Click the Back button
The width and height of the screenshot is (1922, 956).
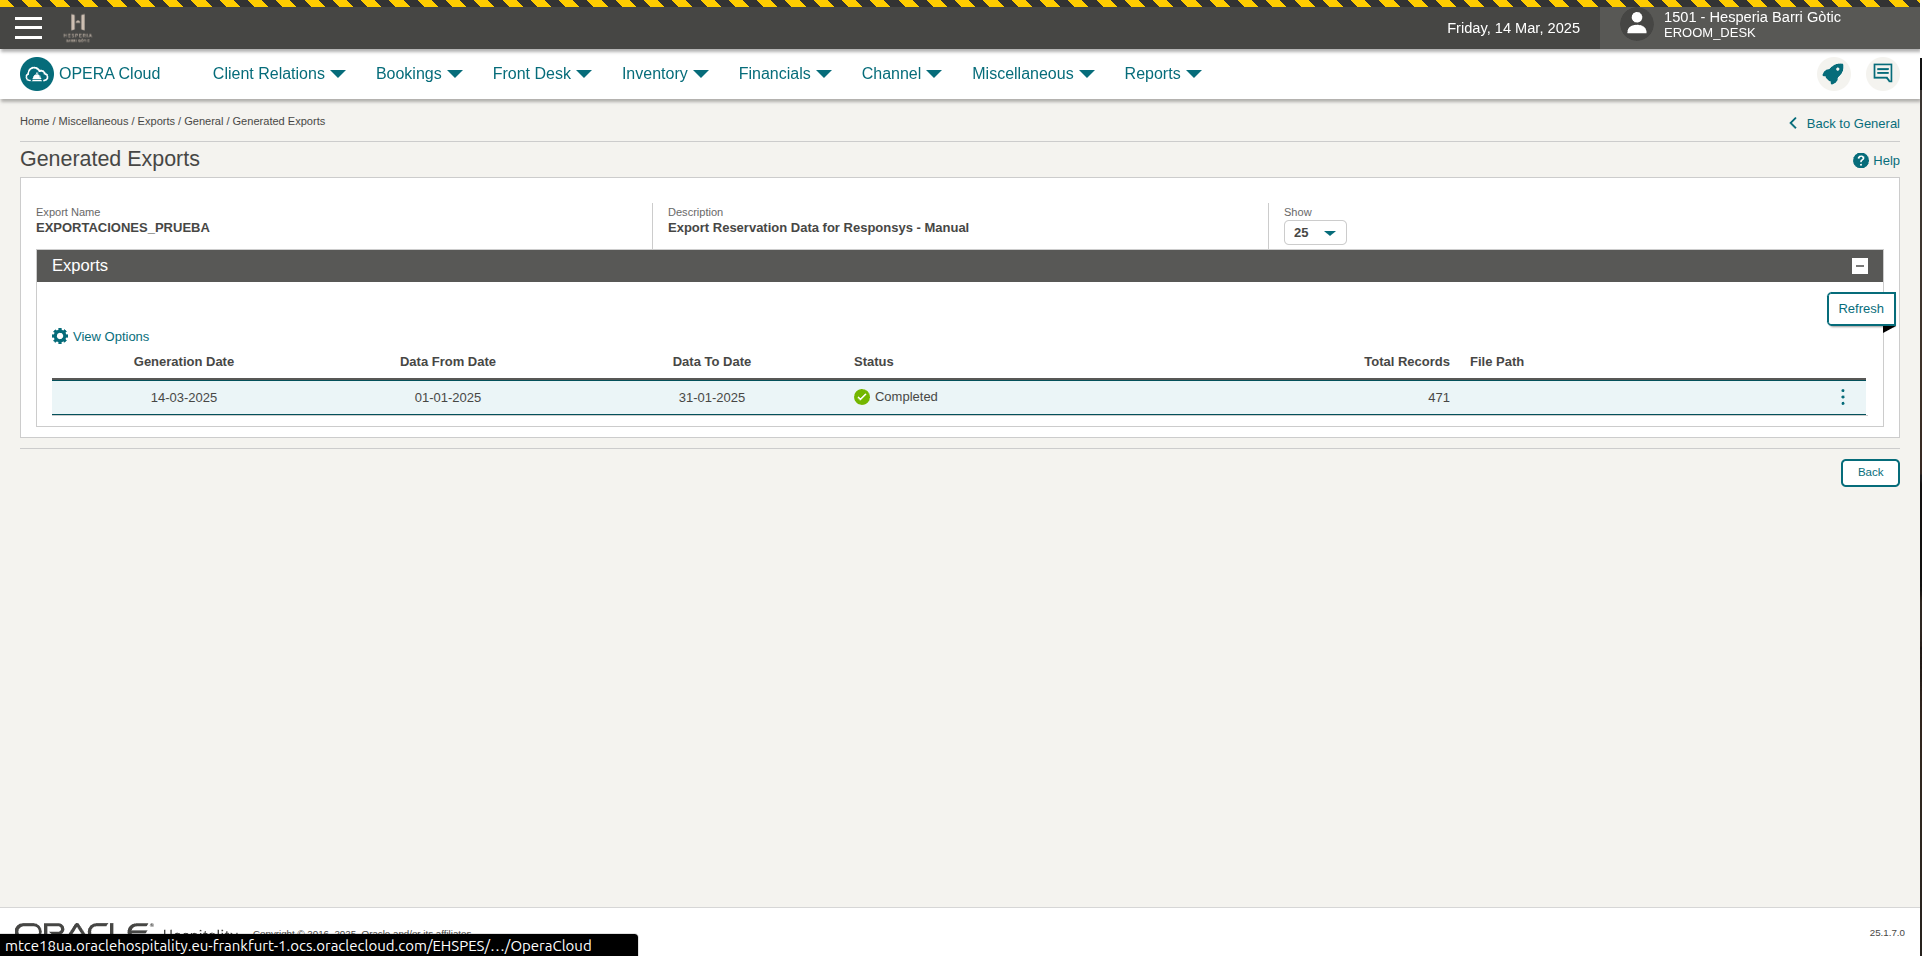pyautogui.click(x=1869, y=473)
